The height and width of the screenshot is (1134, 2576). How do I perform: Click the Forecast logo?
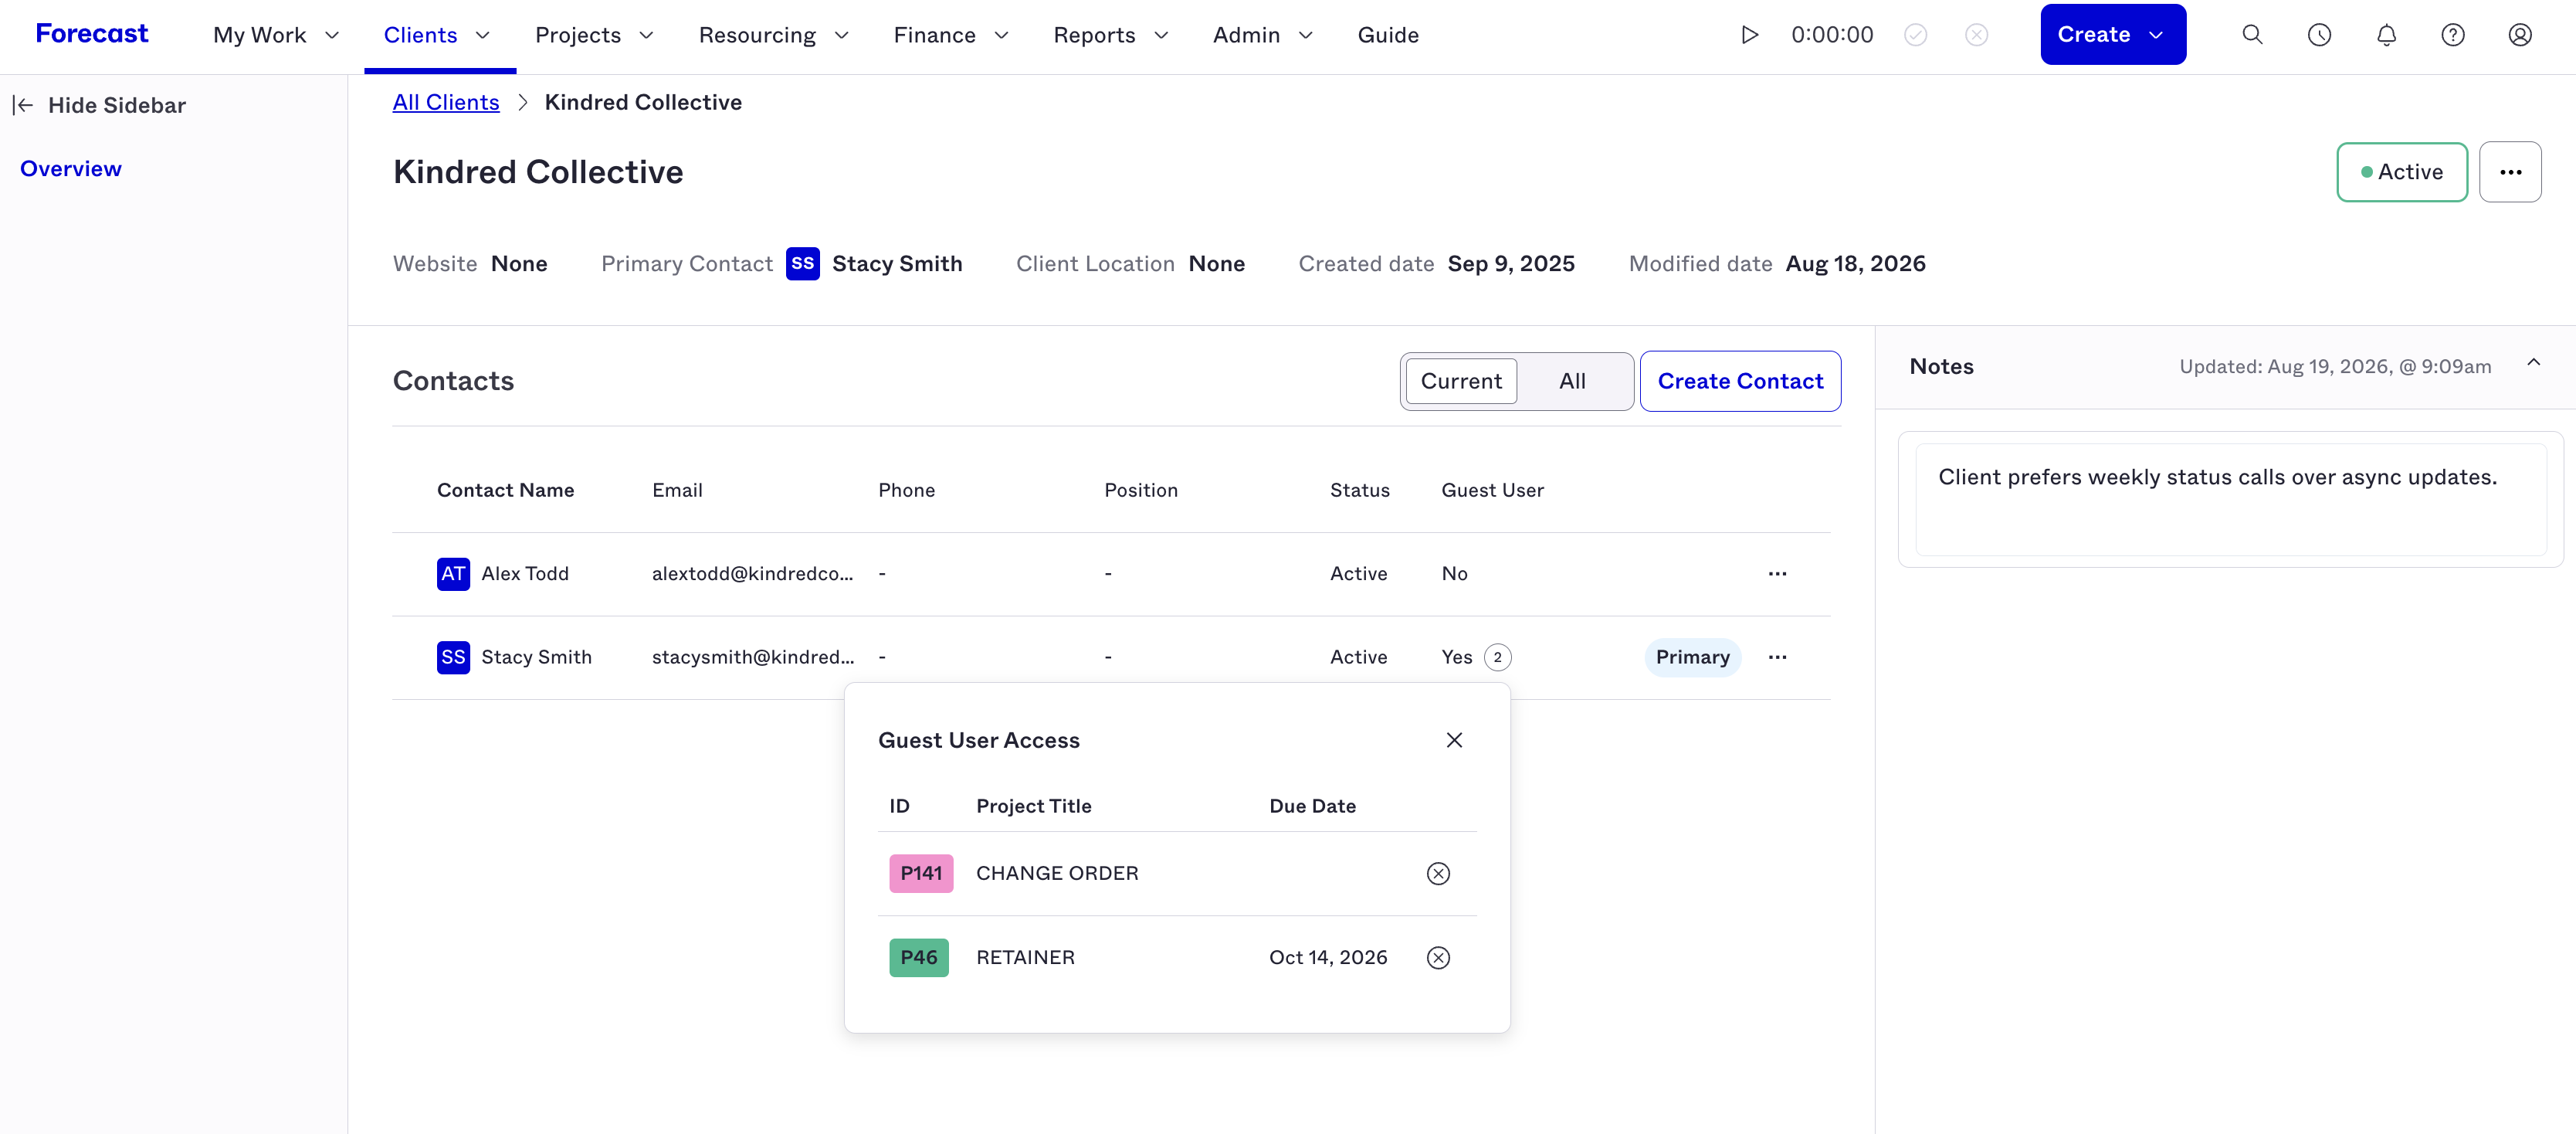[92, 34]
